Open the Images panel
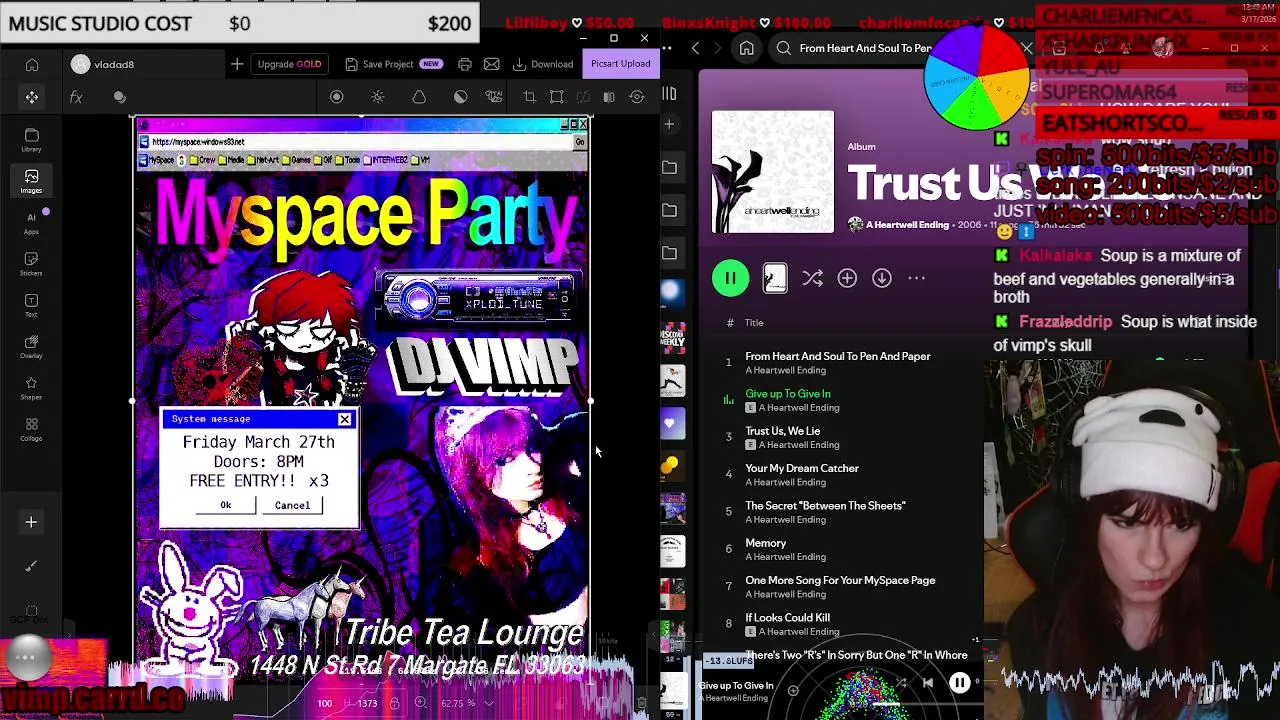This screenshot has height=720, width=1280. (31, 180)
